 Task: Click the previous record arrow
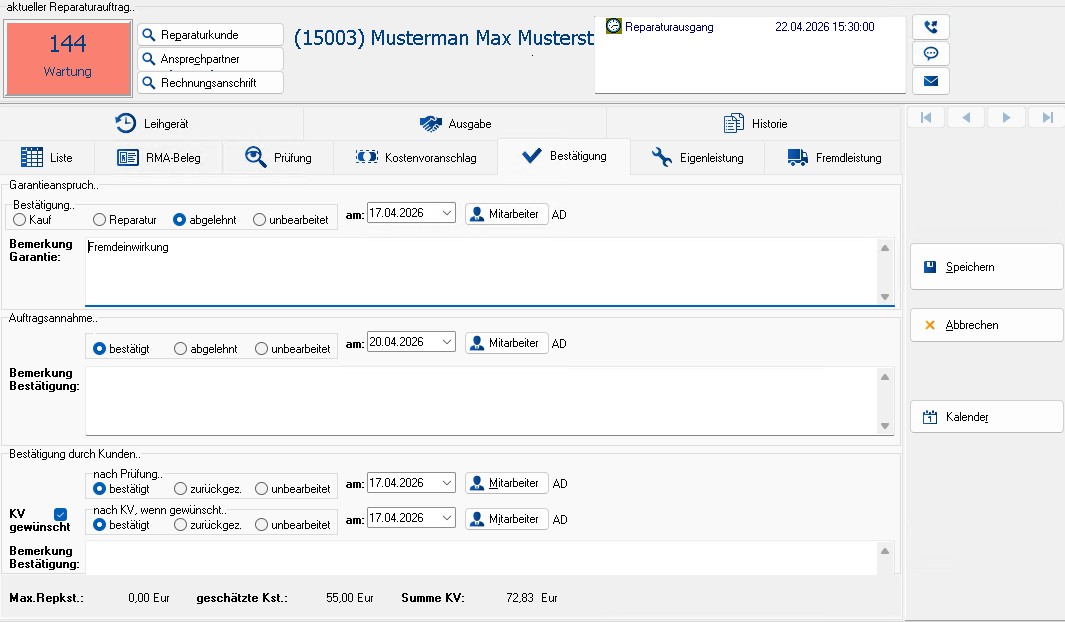[966, 118]
